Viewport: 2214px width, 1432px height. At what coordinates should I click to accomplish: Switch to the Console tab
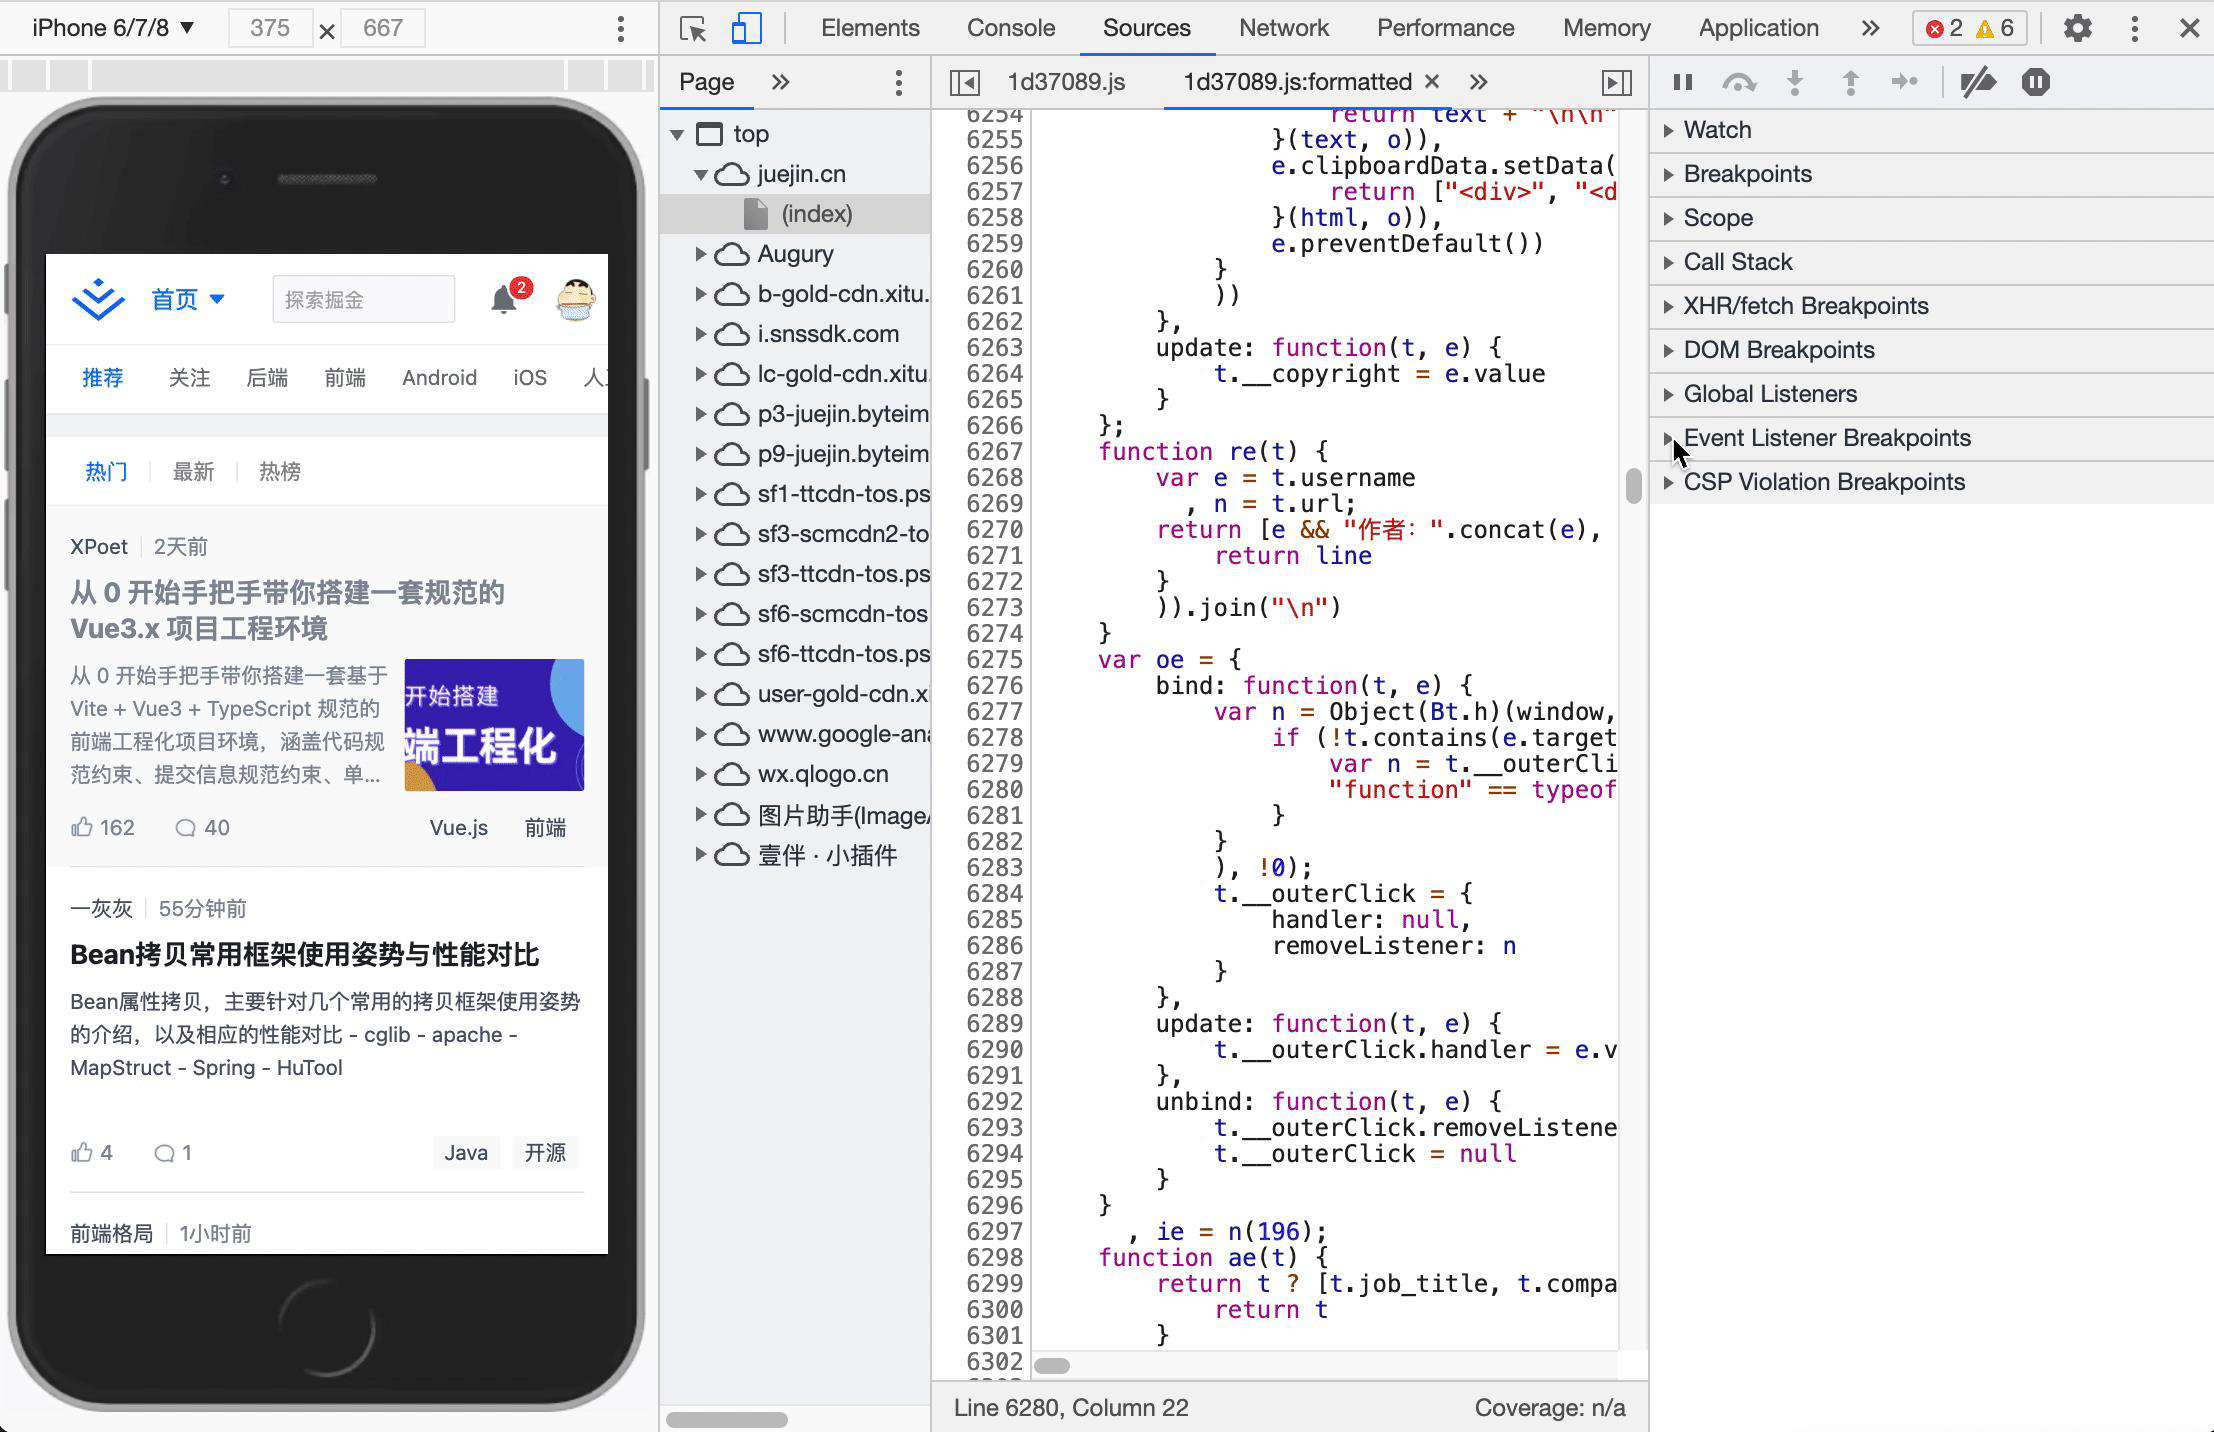tap(1011, 28)
